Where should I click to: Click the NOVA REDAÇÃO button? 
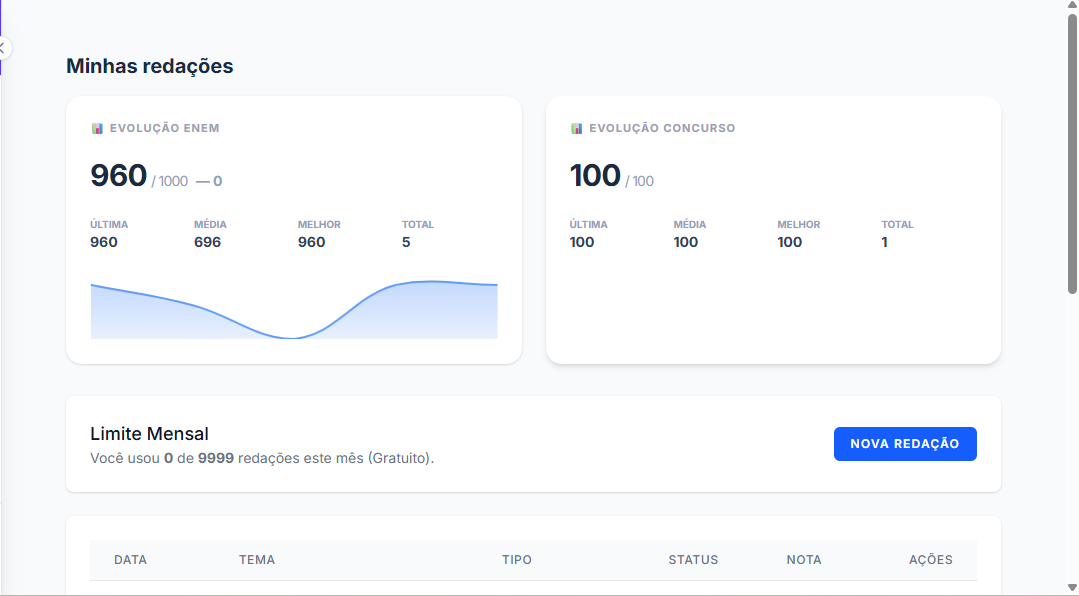point(905,444)
